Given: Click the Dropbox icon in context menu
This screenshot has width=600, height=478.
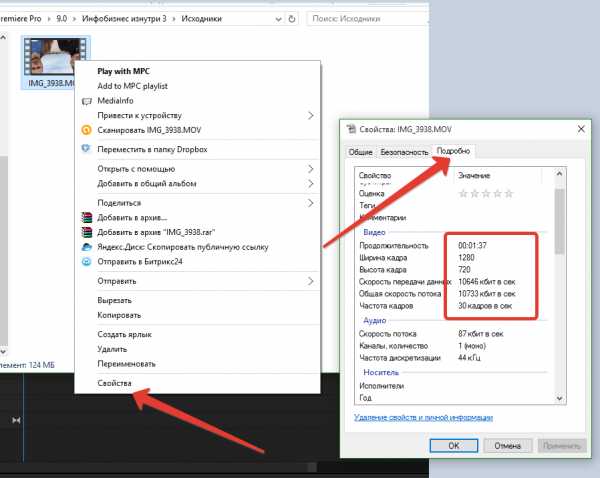Looking at the screenshot, I should (86, 148).
